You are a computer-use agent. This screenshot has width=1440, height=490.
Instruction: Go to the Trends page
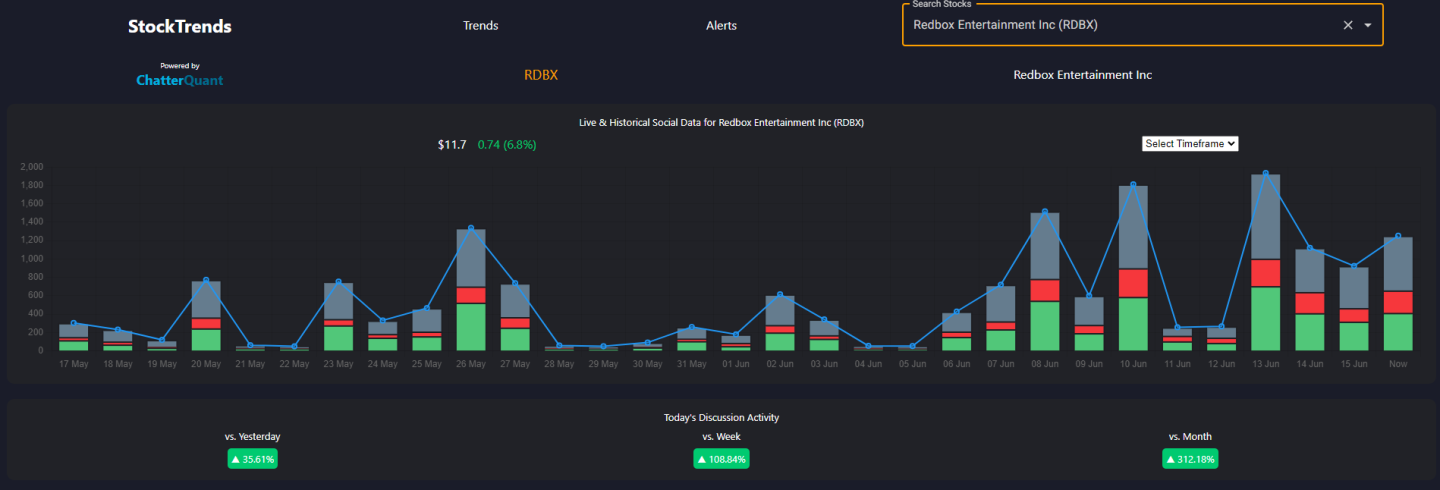[480, 26]
